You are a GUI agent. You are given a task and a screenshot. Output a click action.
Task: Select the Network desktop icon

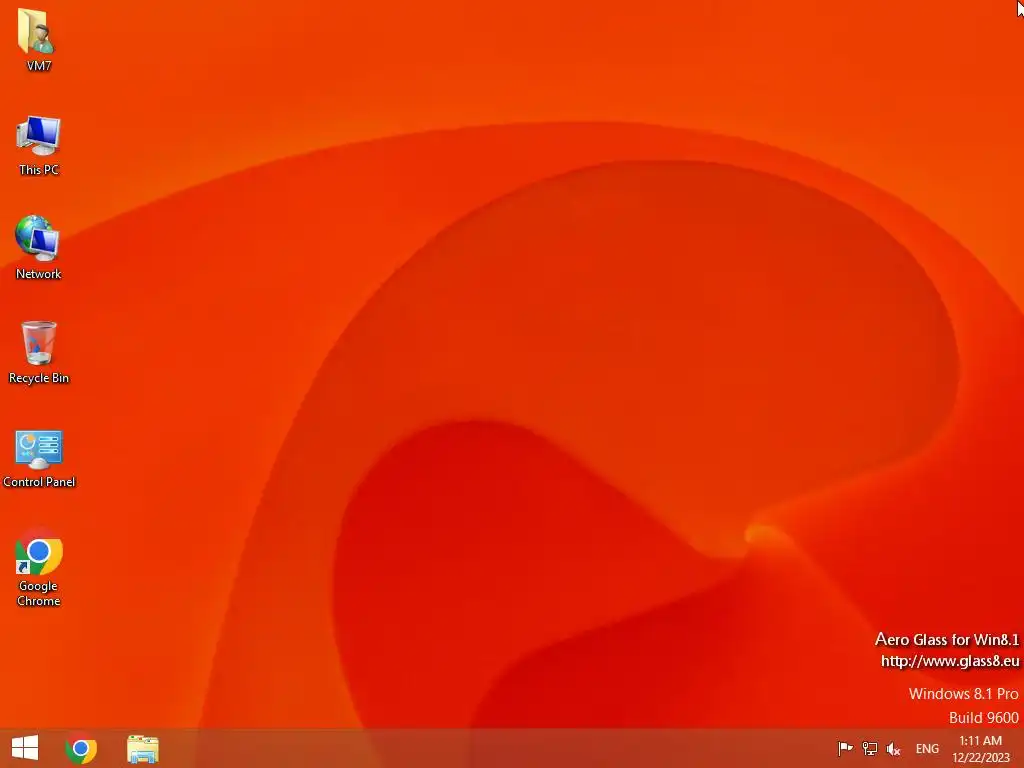point(37,238)
